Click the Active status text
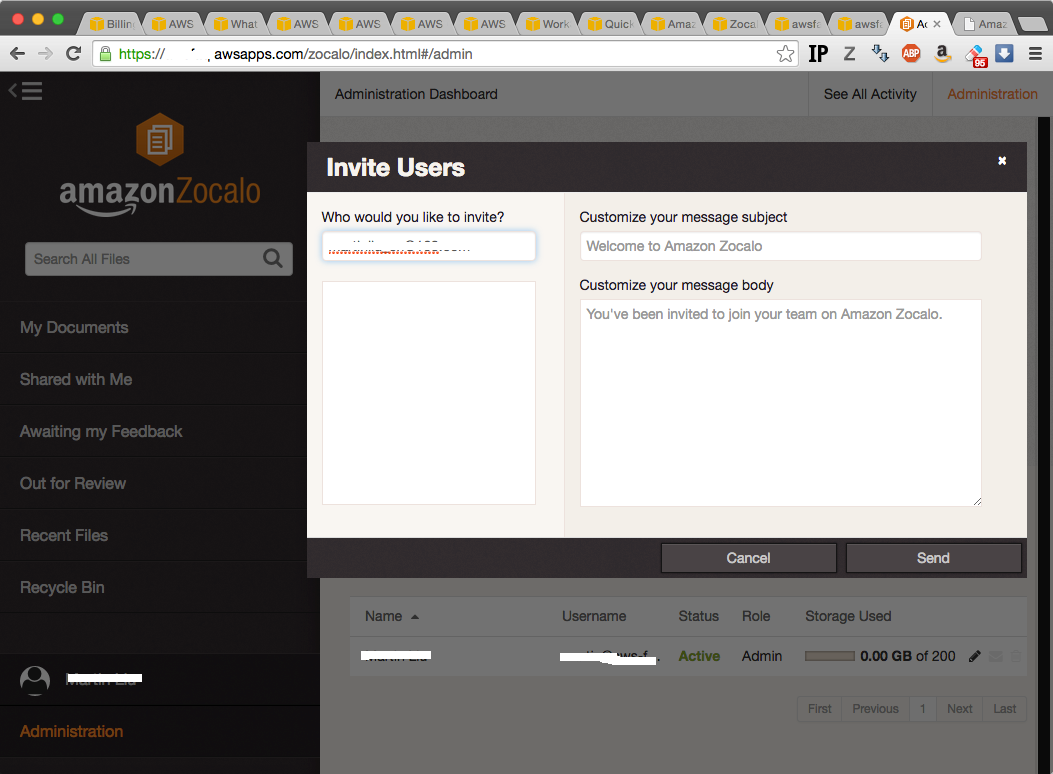This screenshot has width=1053, height=774. pyautogui.click(x=699, y=656)
